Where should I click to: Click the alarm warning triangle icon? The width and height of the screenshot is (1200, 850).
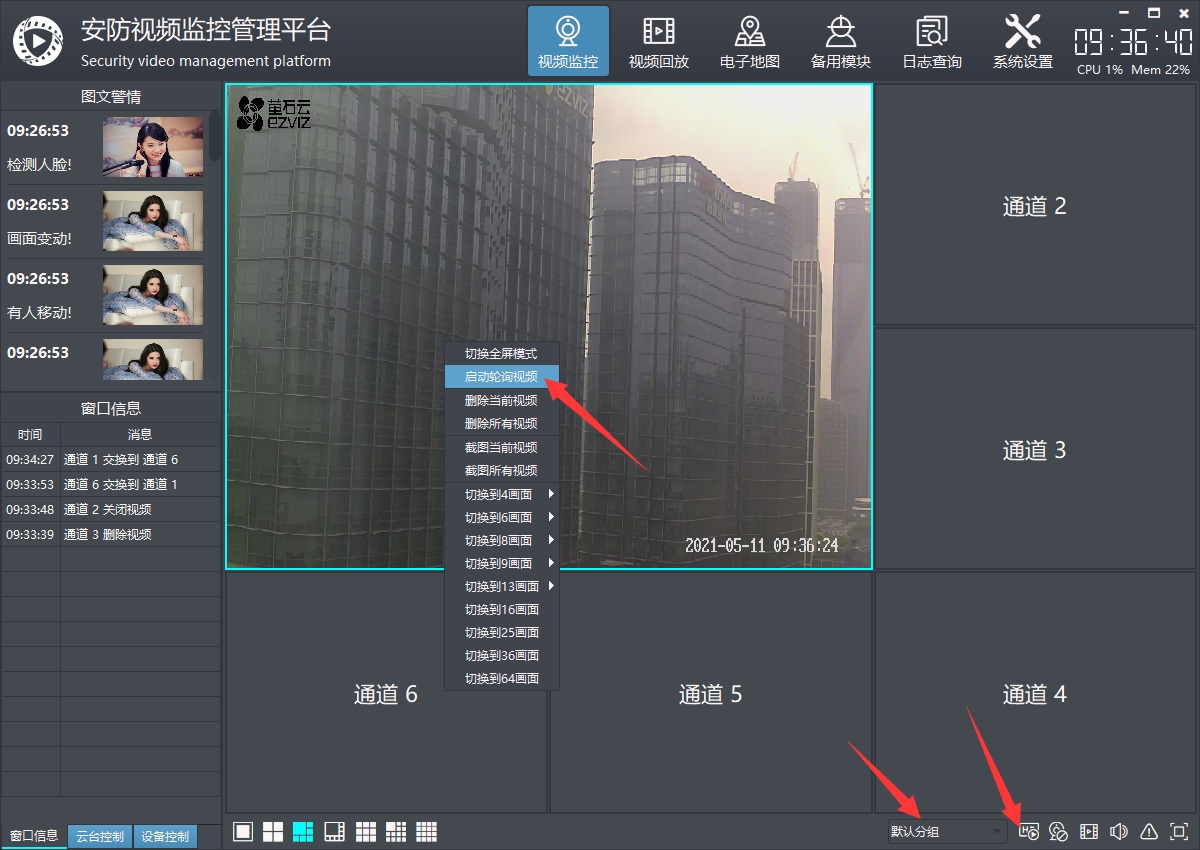click(1149, 831)
